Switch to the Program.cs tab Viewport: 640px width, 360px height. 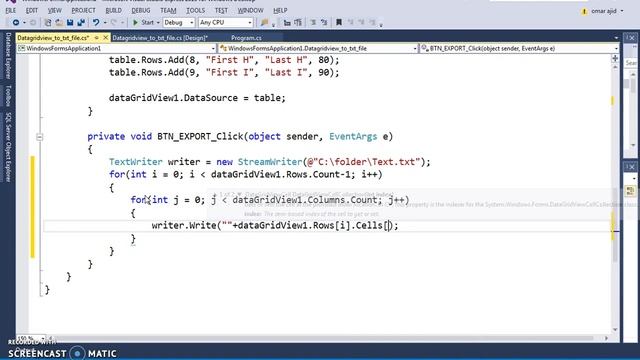(246, 38)
